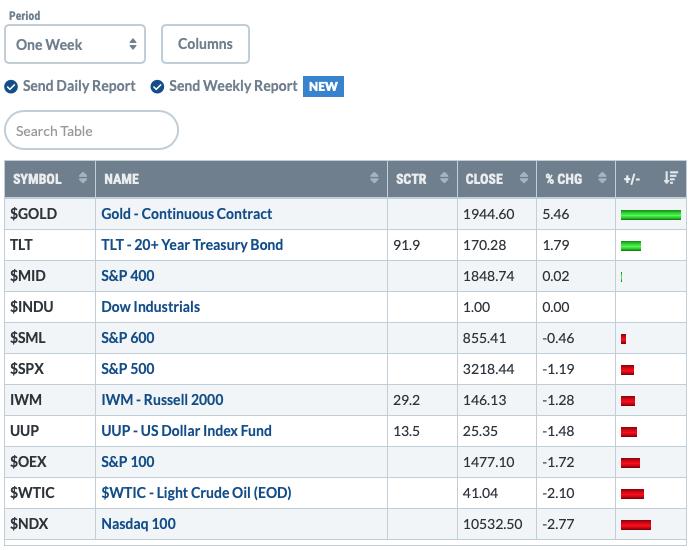Click the SCTR value 29.2

(406, 400)
